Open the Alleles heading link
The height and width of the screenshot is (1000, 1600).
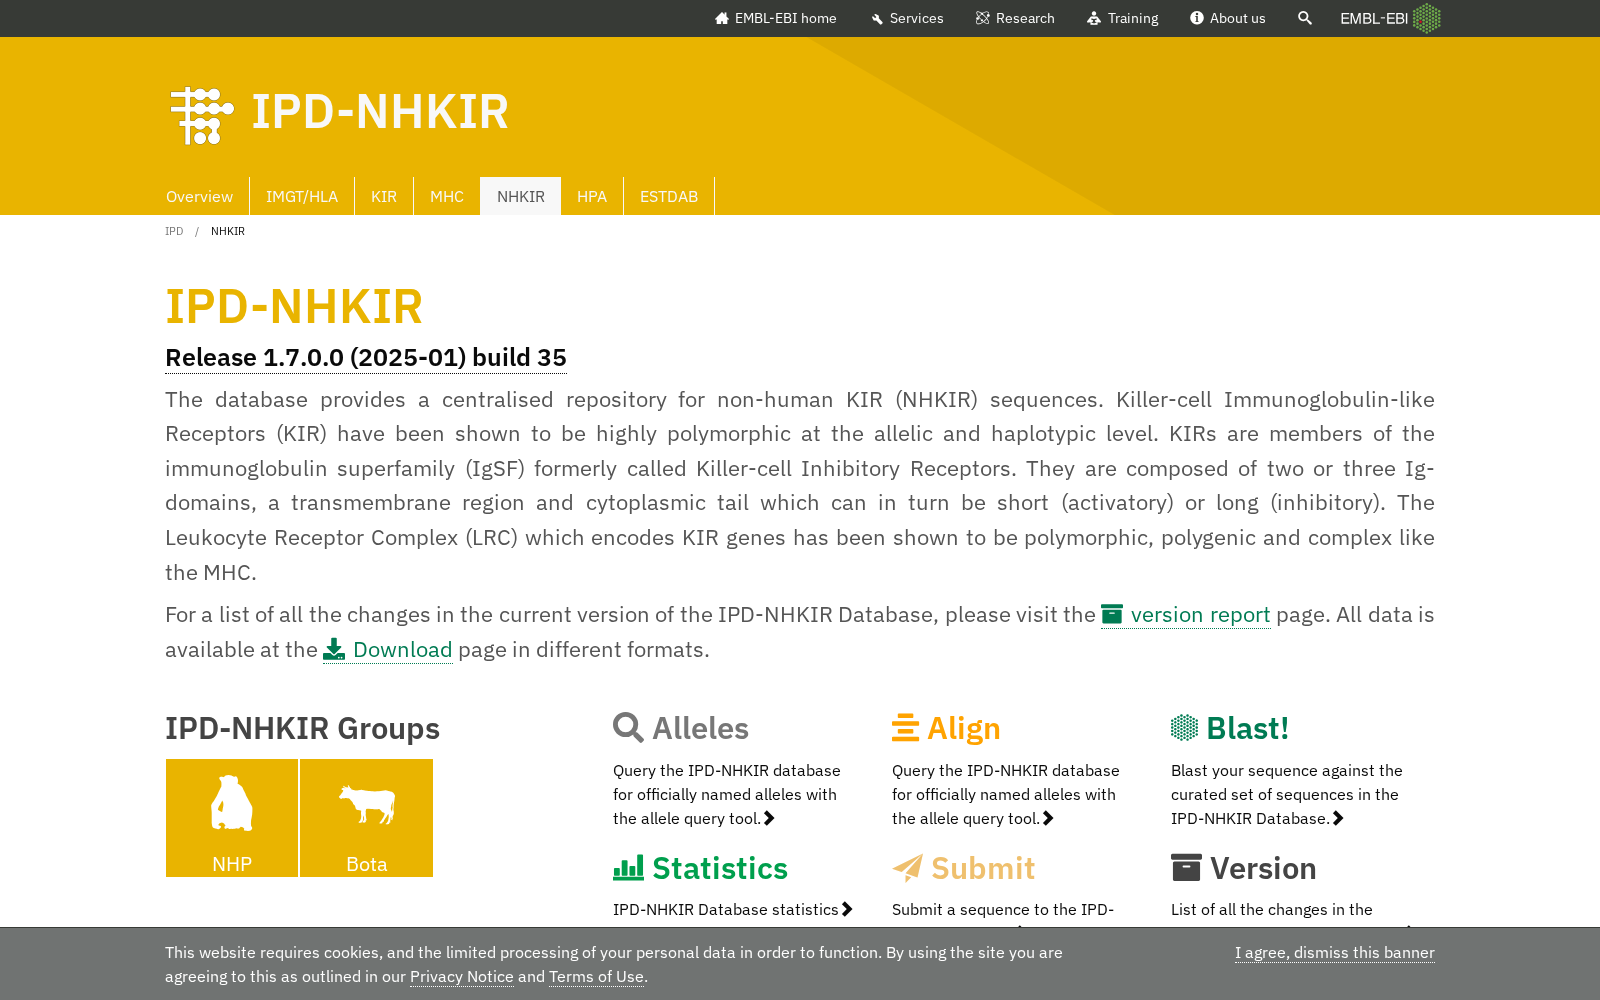[x=681, y=728]
